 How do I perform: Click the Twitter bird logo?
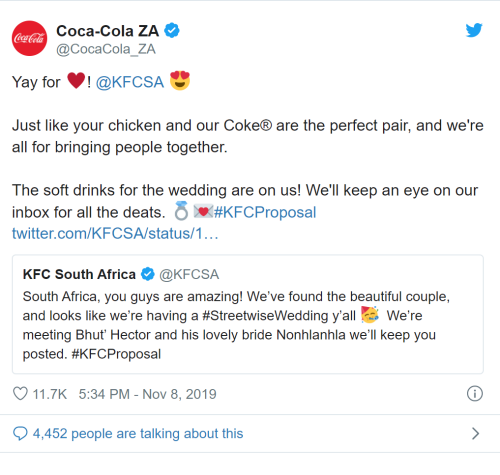pos(474,30)
